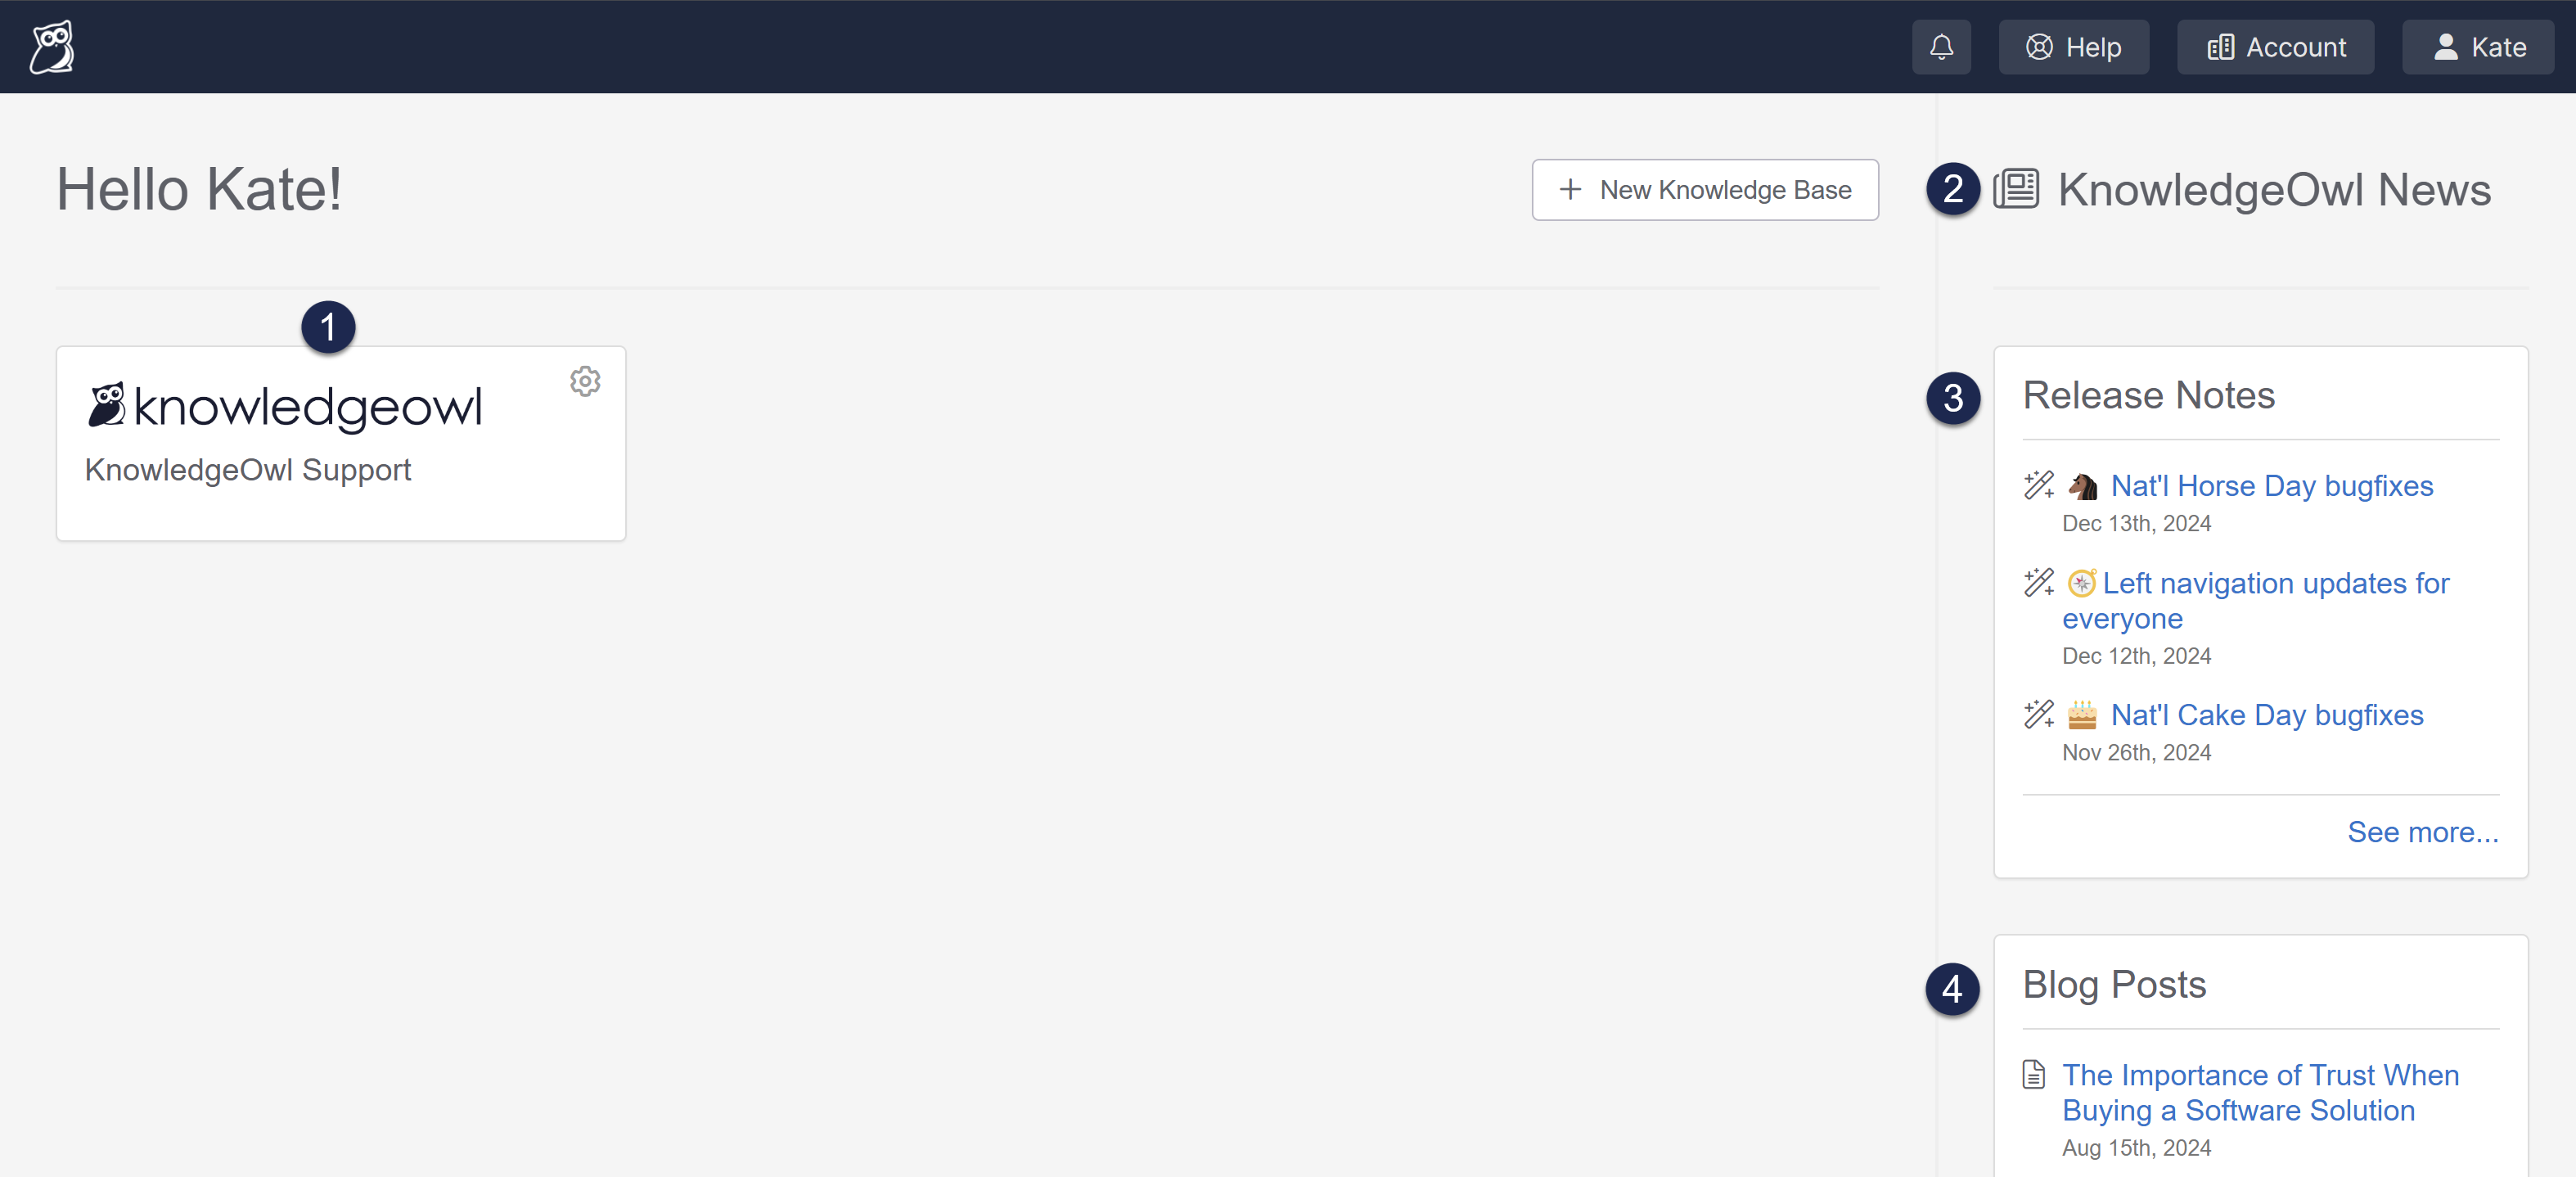
Task: Click the KnowledgeOwl owl logo in top bar
Action: tap(52, 47)
